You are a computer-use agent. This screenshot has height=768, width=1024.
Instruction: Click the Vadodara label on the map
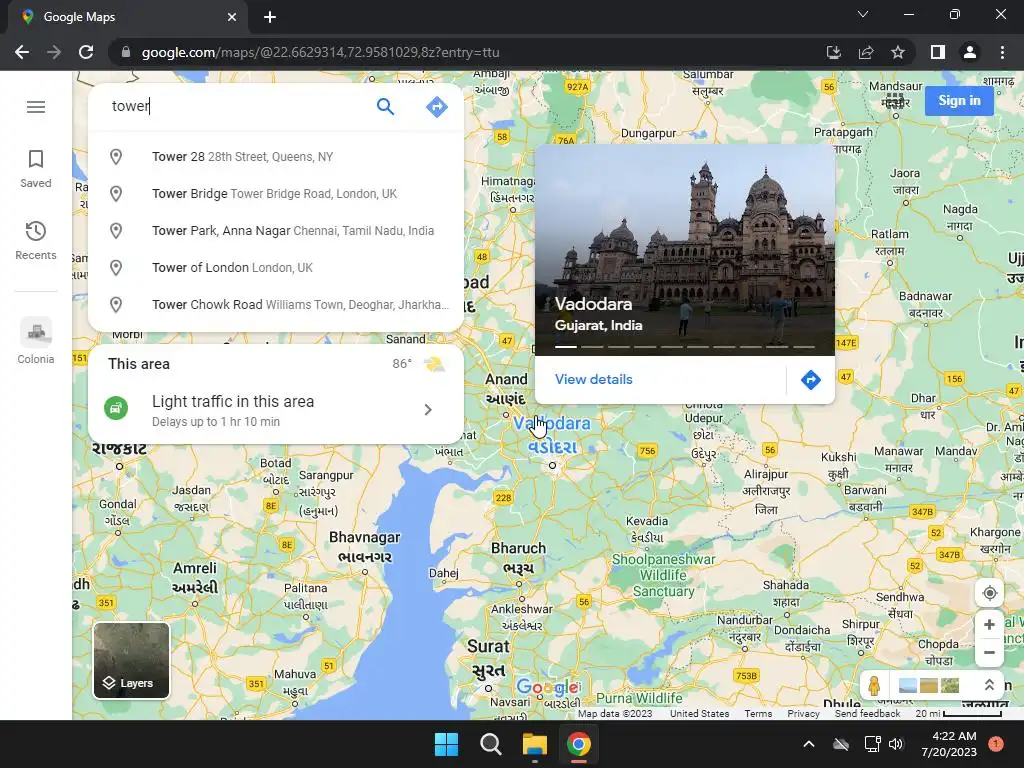pyautogui.click(x=552, y=435)
